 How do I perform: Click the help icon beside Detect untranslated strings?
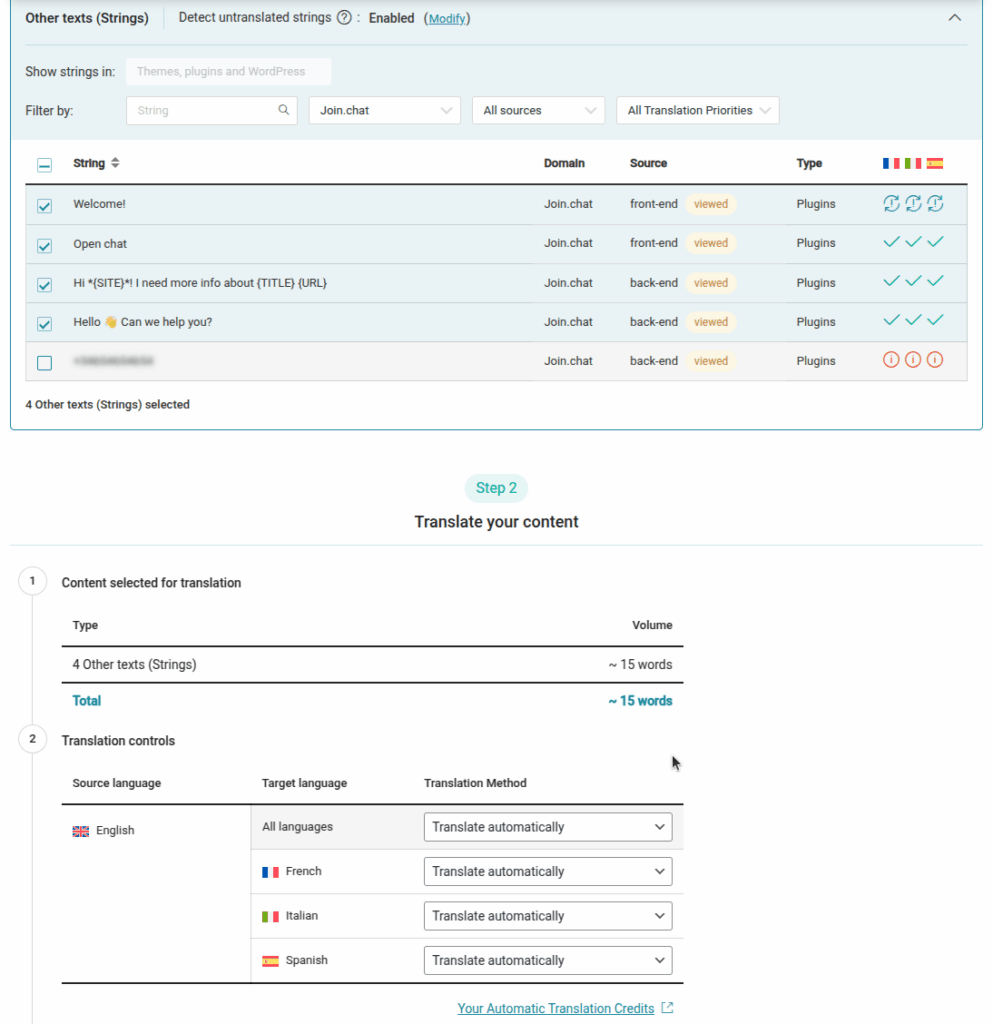(344, 18)
